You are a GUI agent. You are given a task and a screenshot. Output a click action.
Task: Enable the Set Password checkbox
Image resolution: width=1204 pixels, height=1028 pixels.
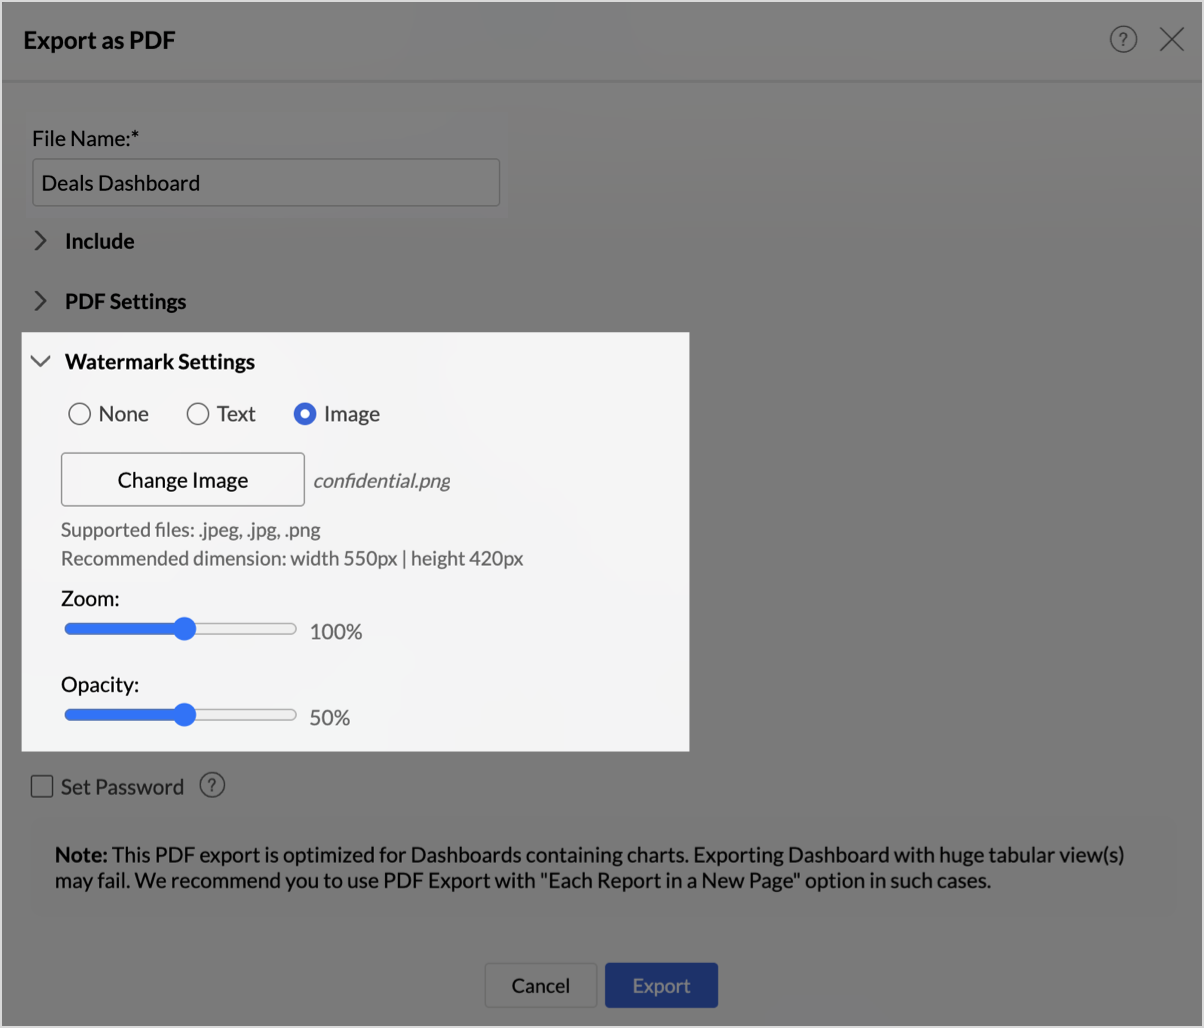point(42,787)
